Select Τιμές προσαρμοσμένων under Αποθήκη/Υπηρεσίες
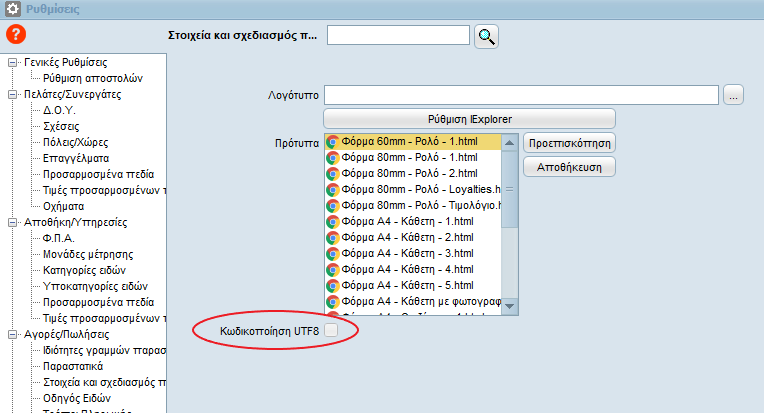 coord(104,319)
